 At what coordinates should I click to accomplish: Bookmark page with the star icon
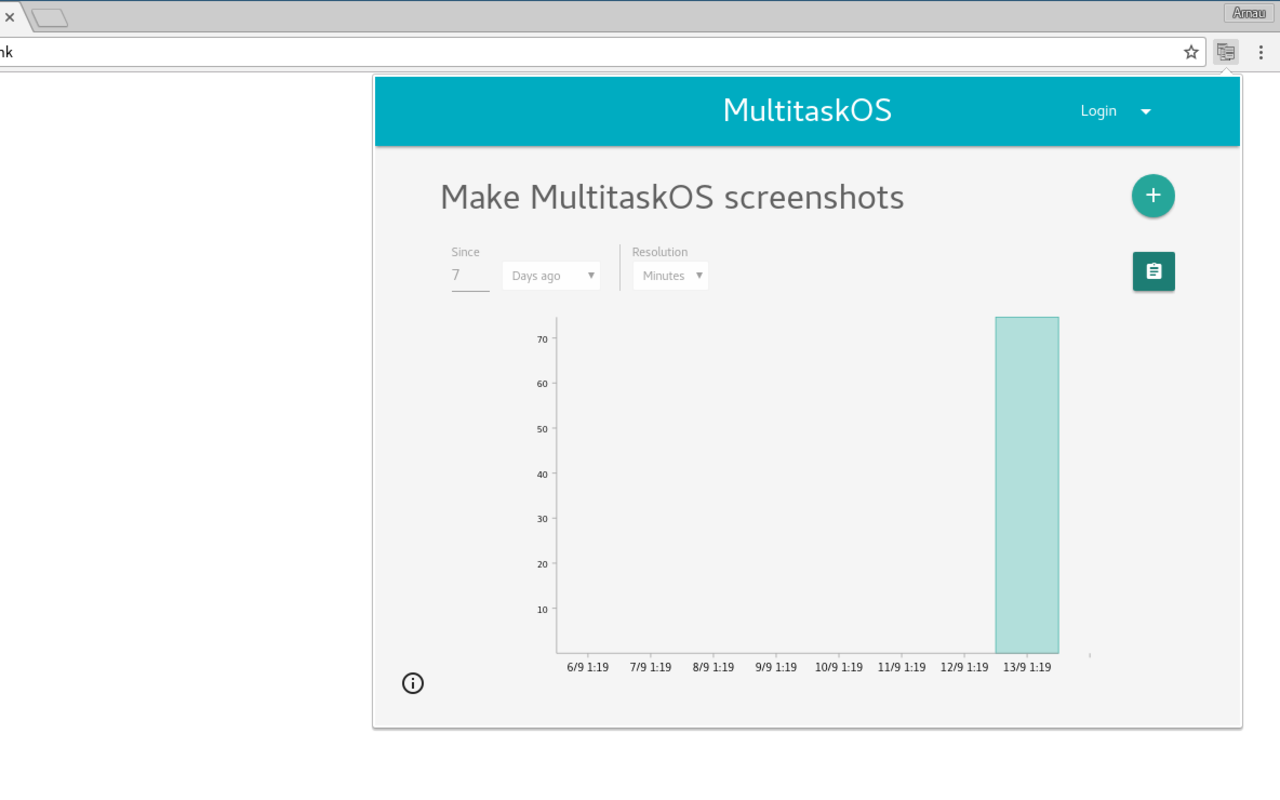1191,52
